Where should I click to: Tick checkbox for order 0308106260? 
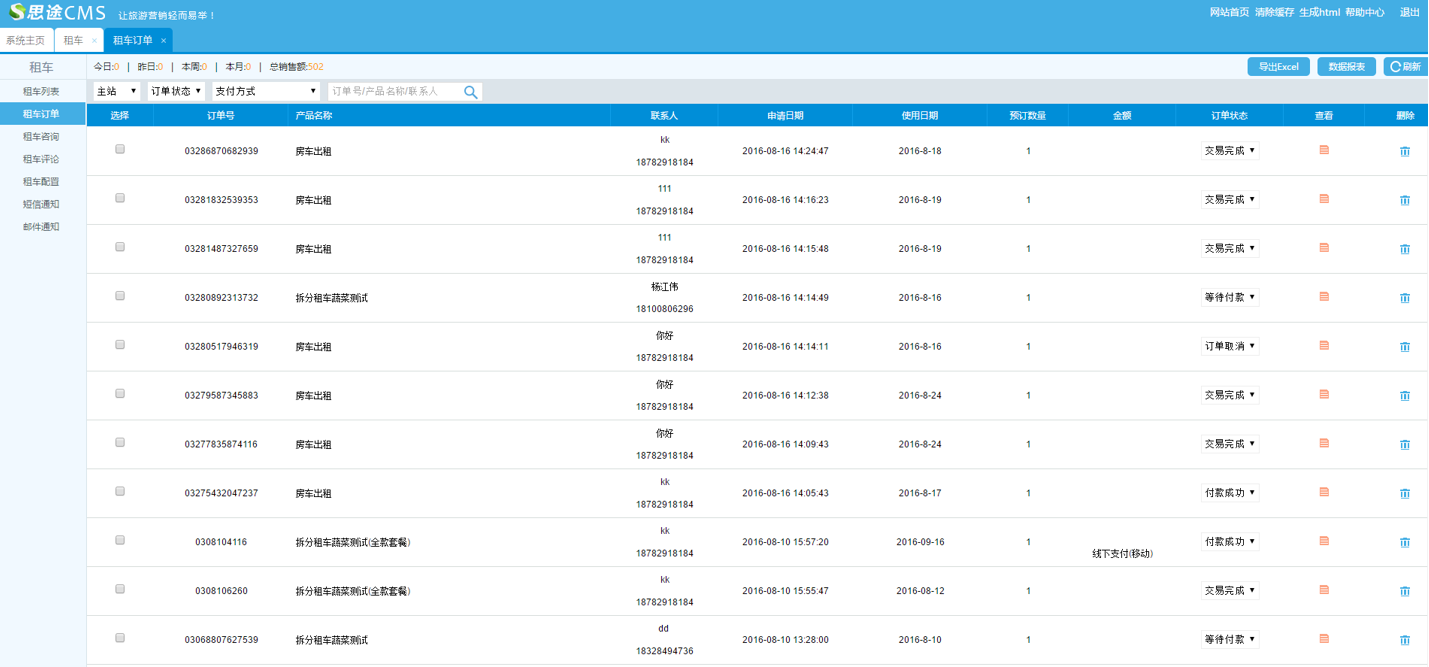coord(120,589)
